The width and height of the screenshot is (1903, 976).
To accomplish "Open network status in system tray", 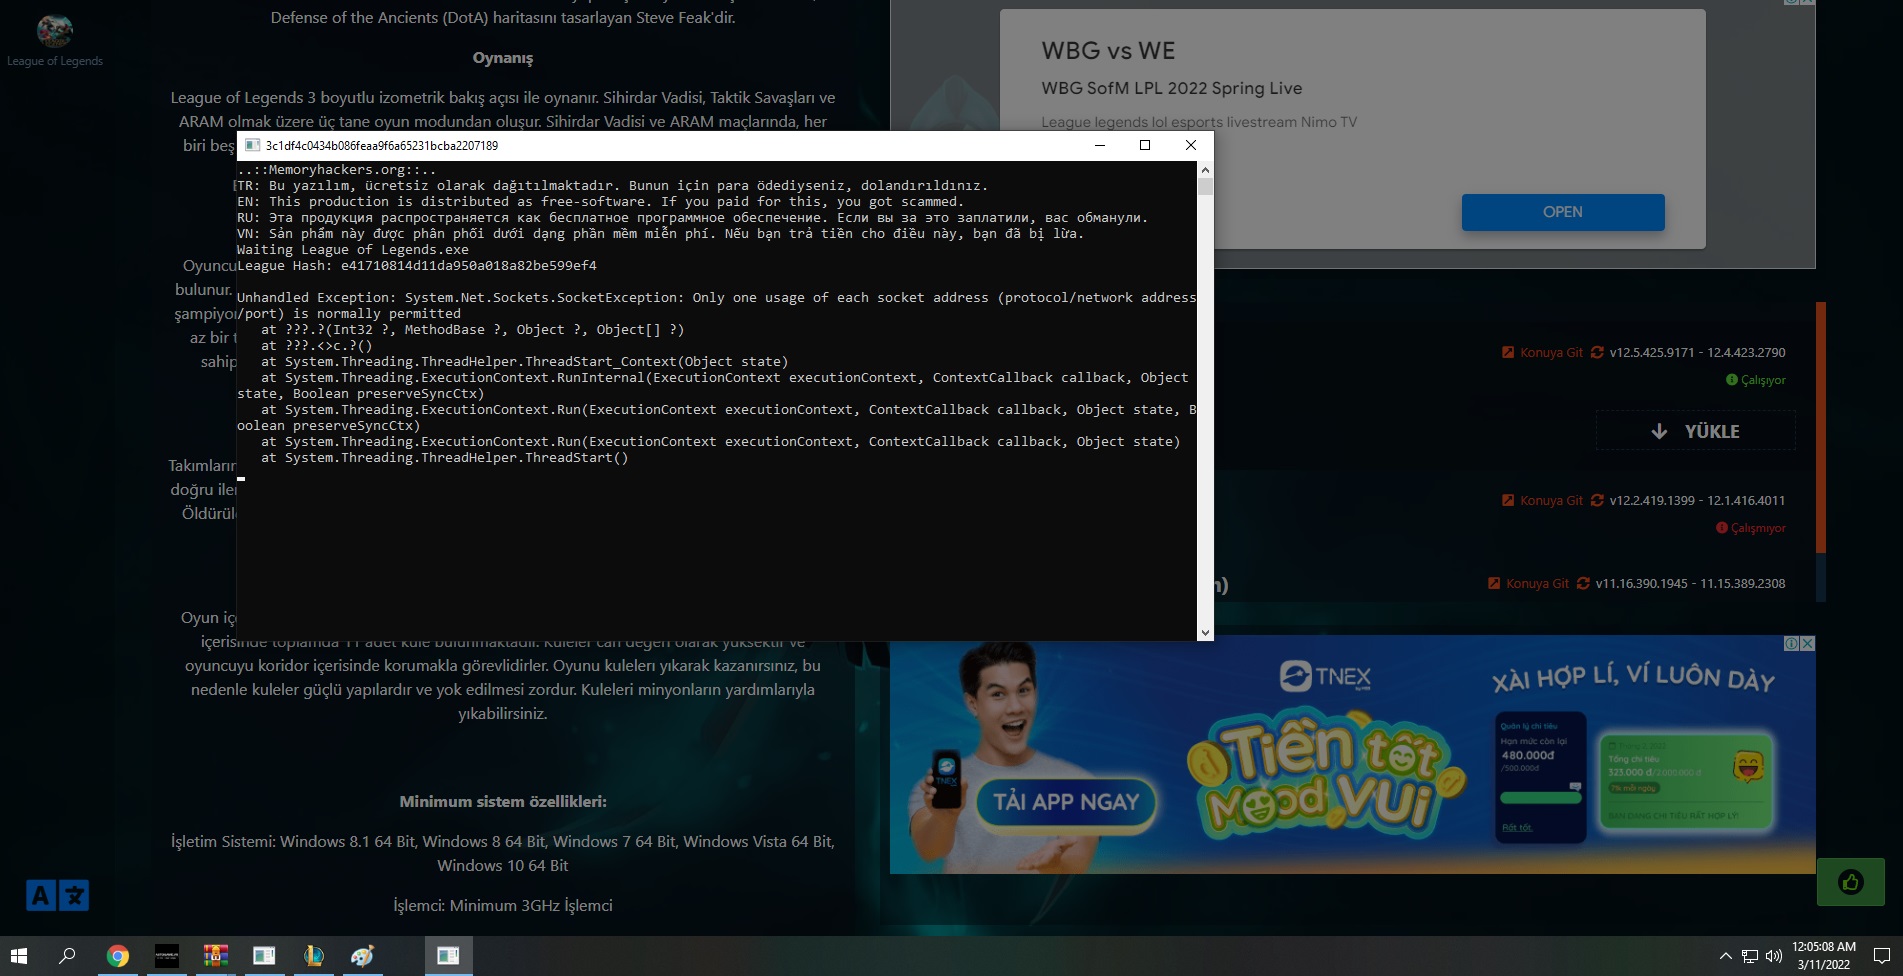I will point(1750,956).
